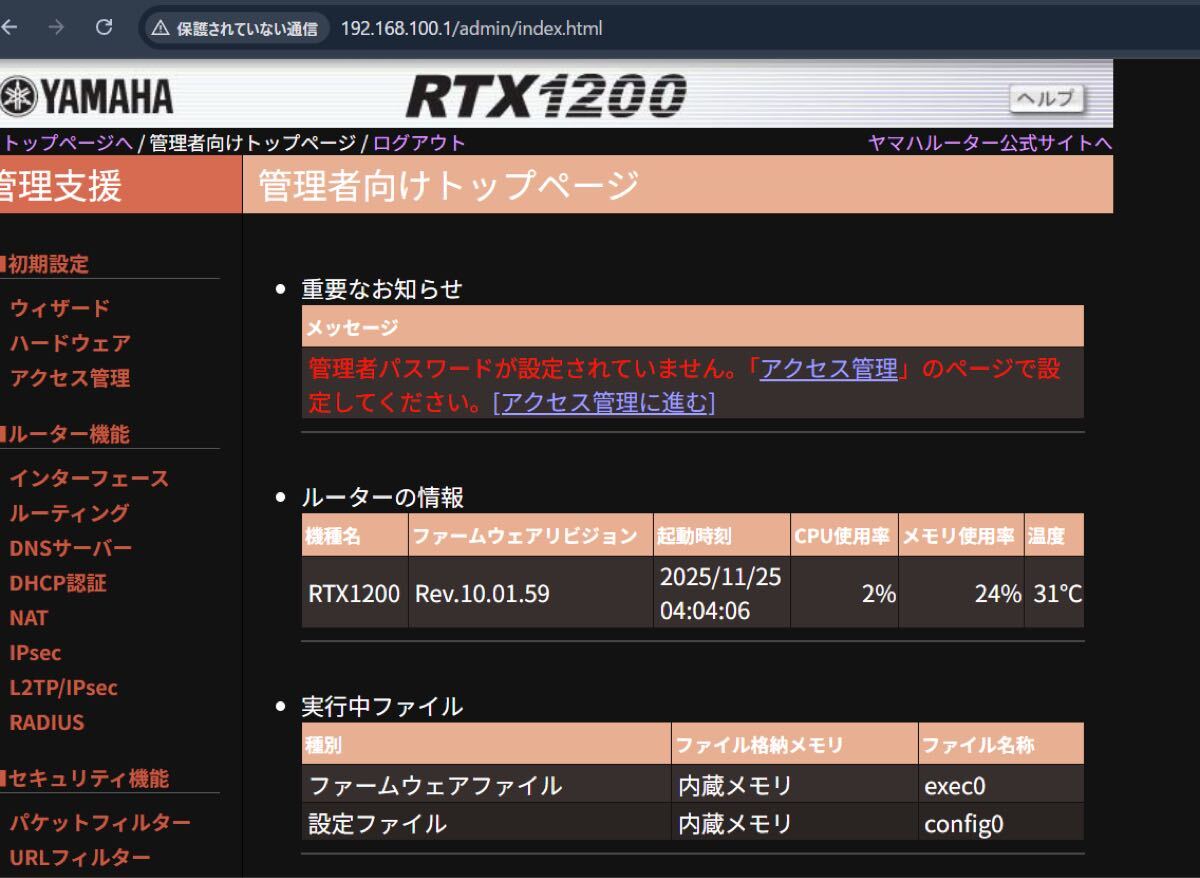Viewport: 1200px width, 878px height.
Task: Click the browser forward arrow
Action: click(56, 28)
